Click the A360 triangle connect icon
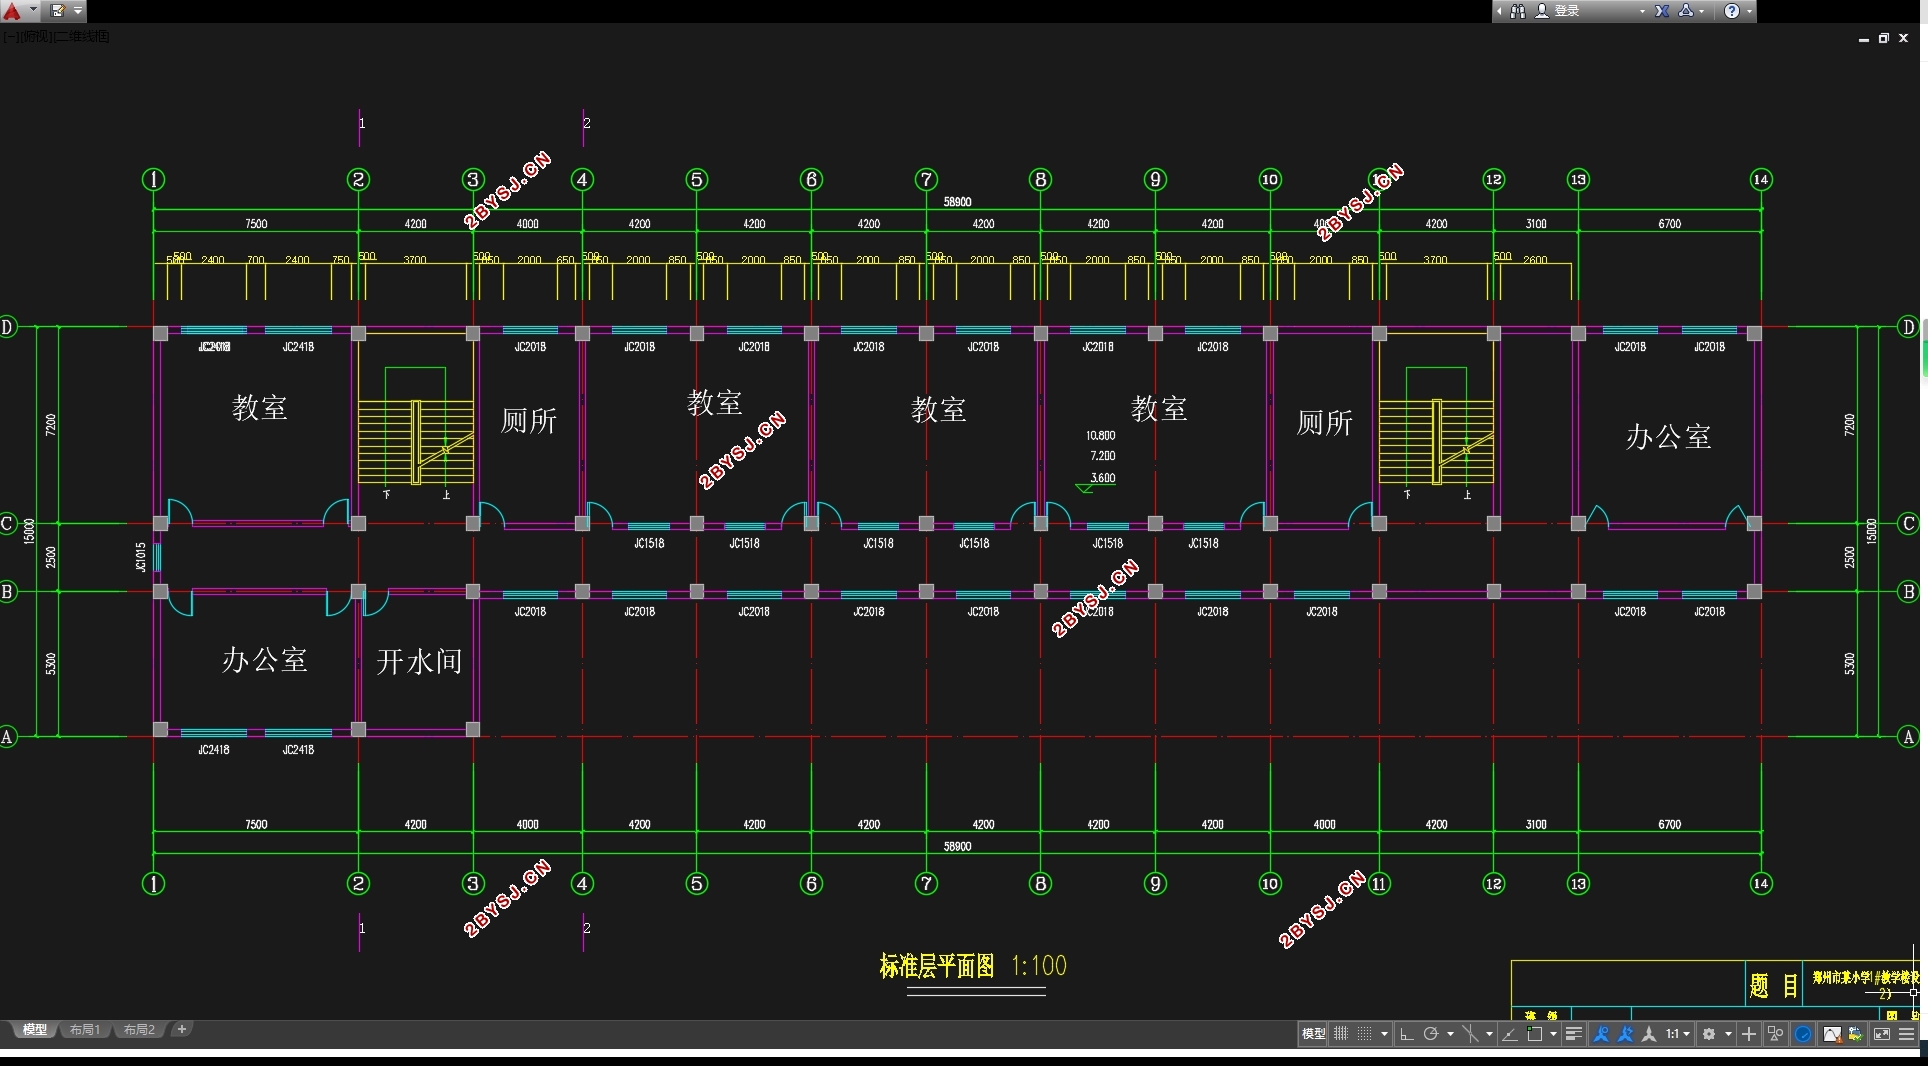 coord(1686,11)
